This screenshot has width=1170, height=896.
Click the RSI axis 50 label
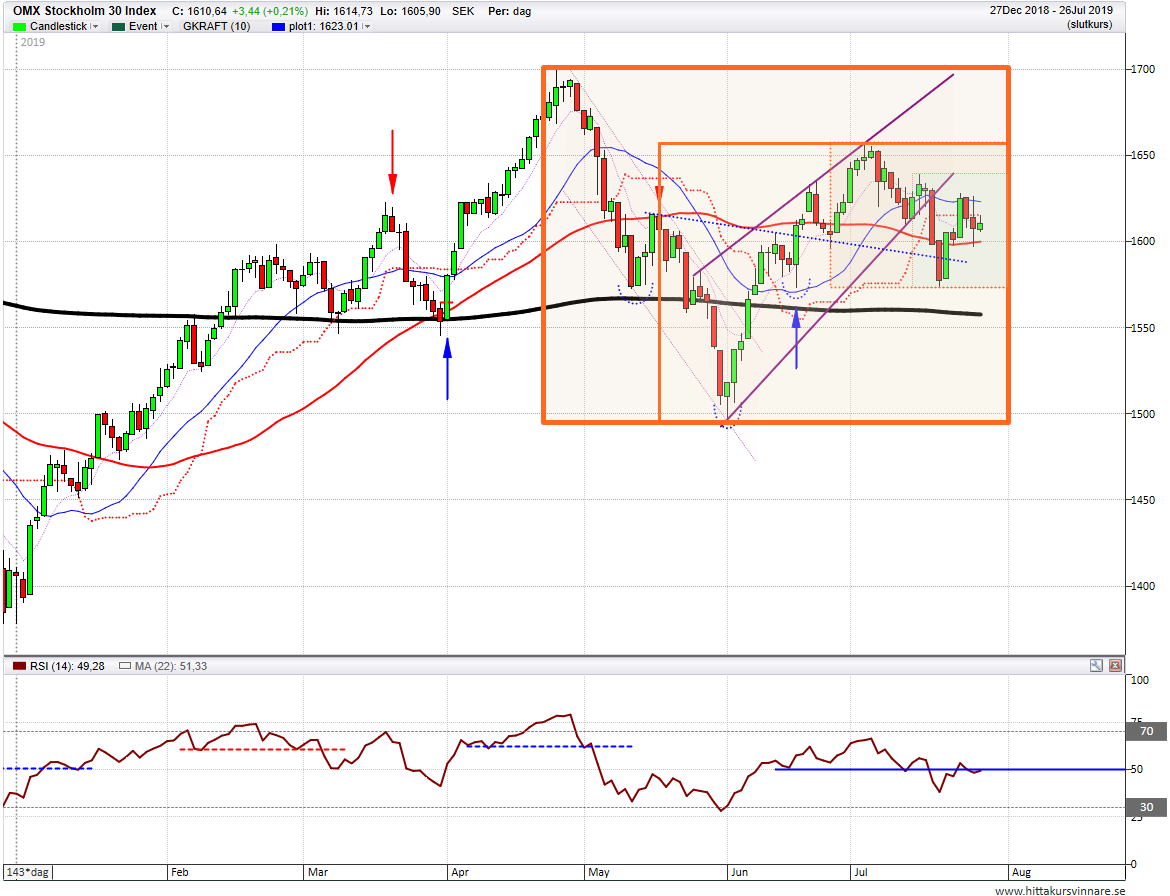1136,769
